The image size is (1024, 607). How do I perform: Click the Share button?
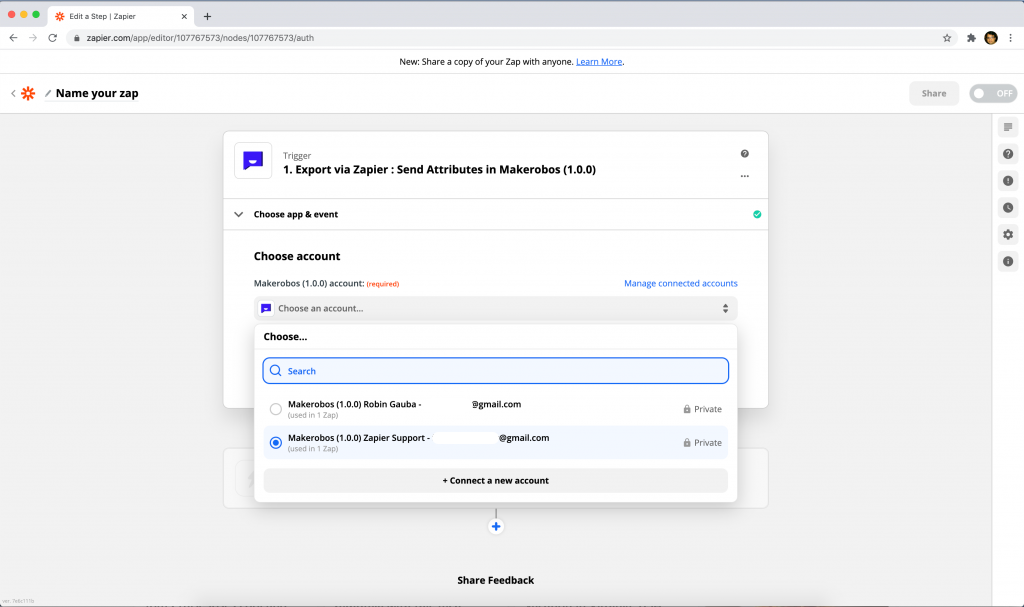(x=934, y=93)
